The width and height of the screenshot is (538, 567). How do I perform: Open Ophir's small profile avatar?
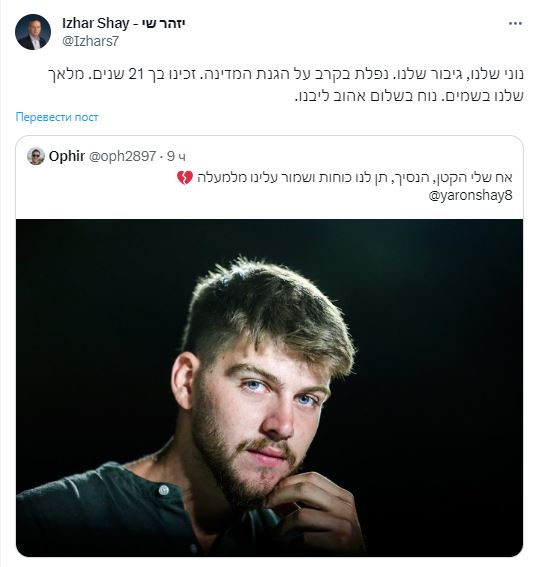(x=36, y=156)
